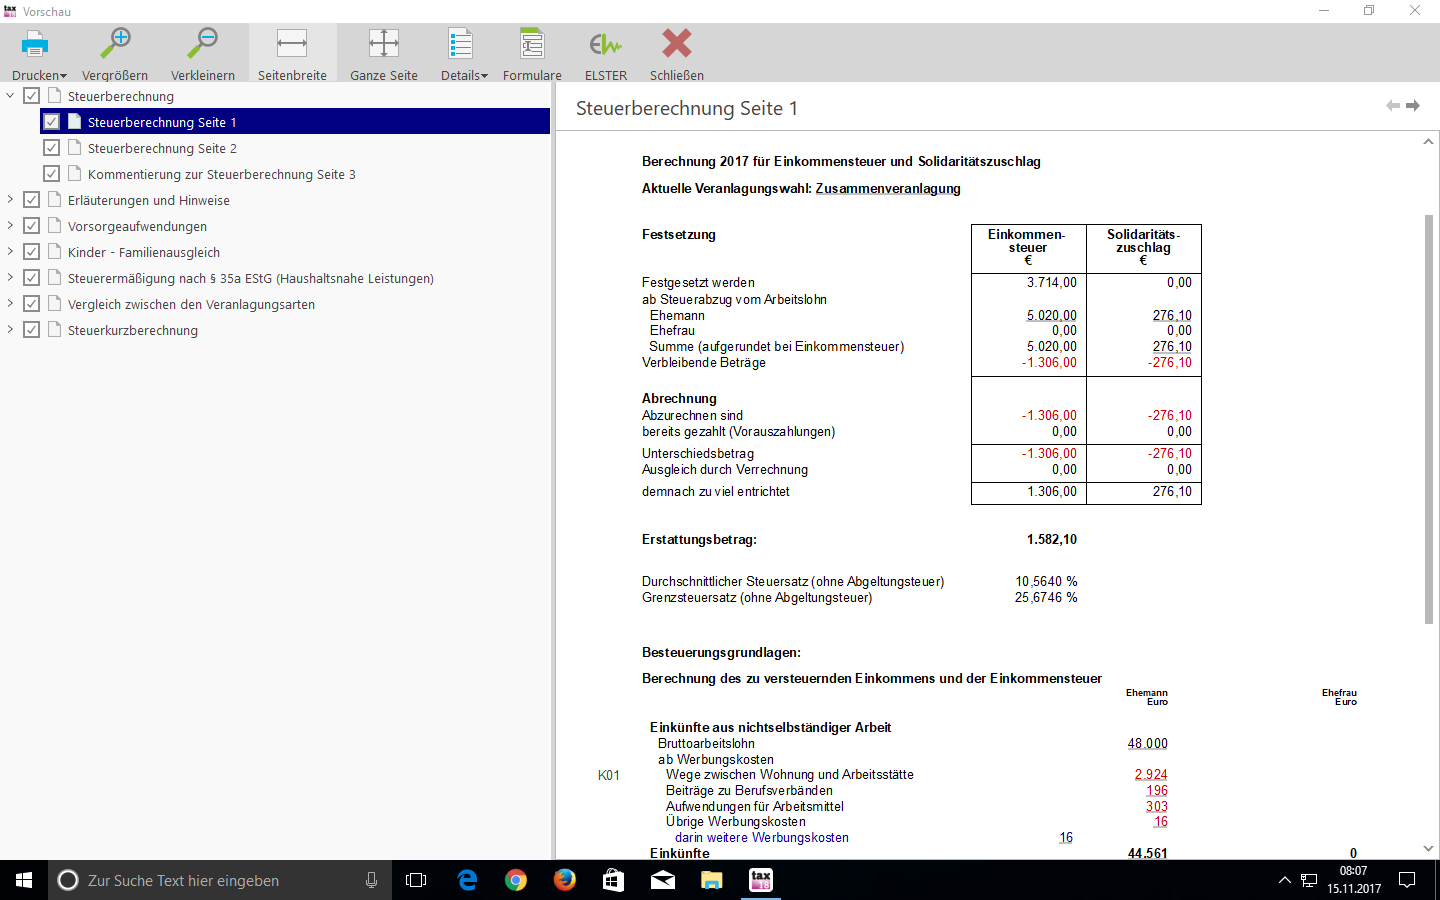Image resolution: width=1440 pixels, height=900 pixels.
Task: Zoom in with Vergrößern magnifier
Action: tap(115, 44)
